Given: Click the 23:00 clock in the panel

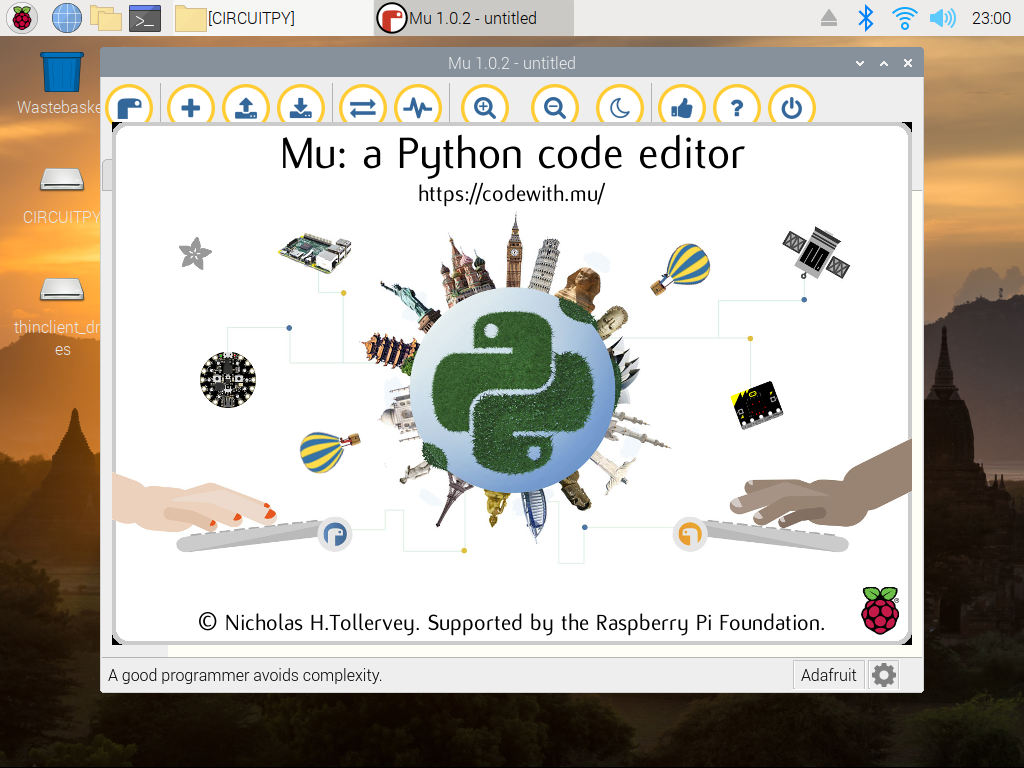Looking at the screenshot, I should click(991, 18).
